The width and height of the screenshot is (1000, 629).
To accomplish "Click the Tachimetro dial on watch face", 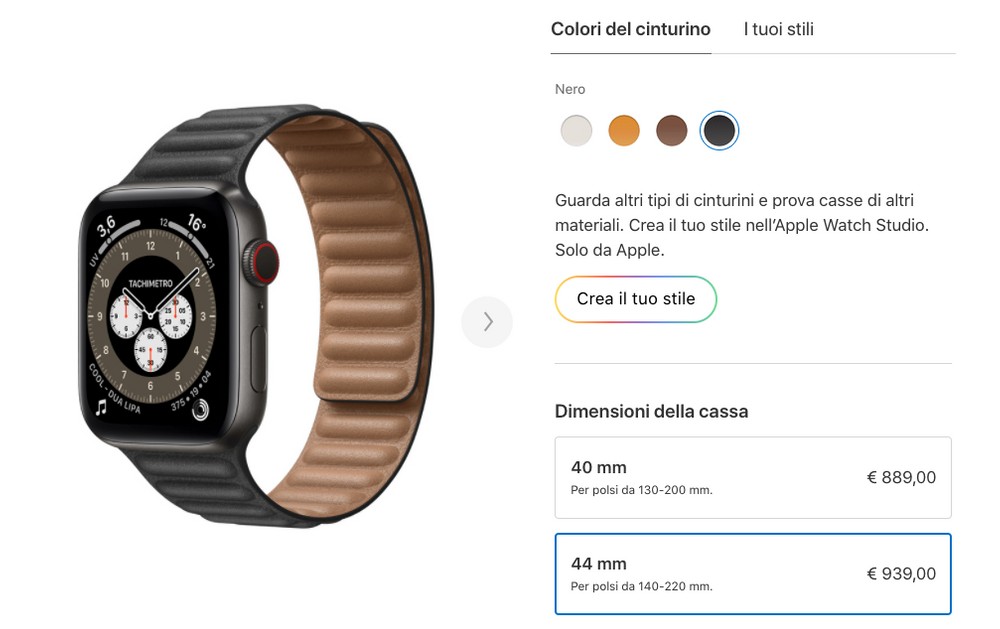I will [x=151, y=316].
